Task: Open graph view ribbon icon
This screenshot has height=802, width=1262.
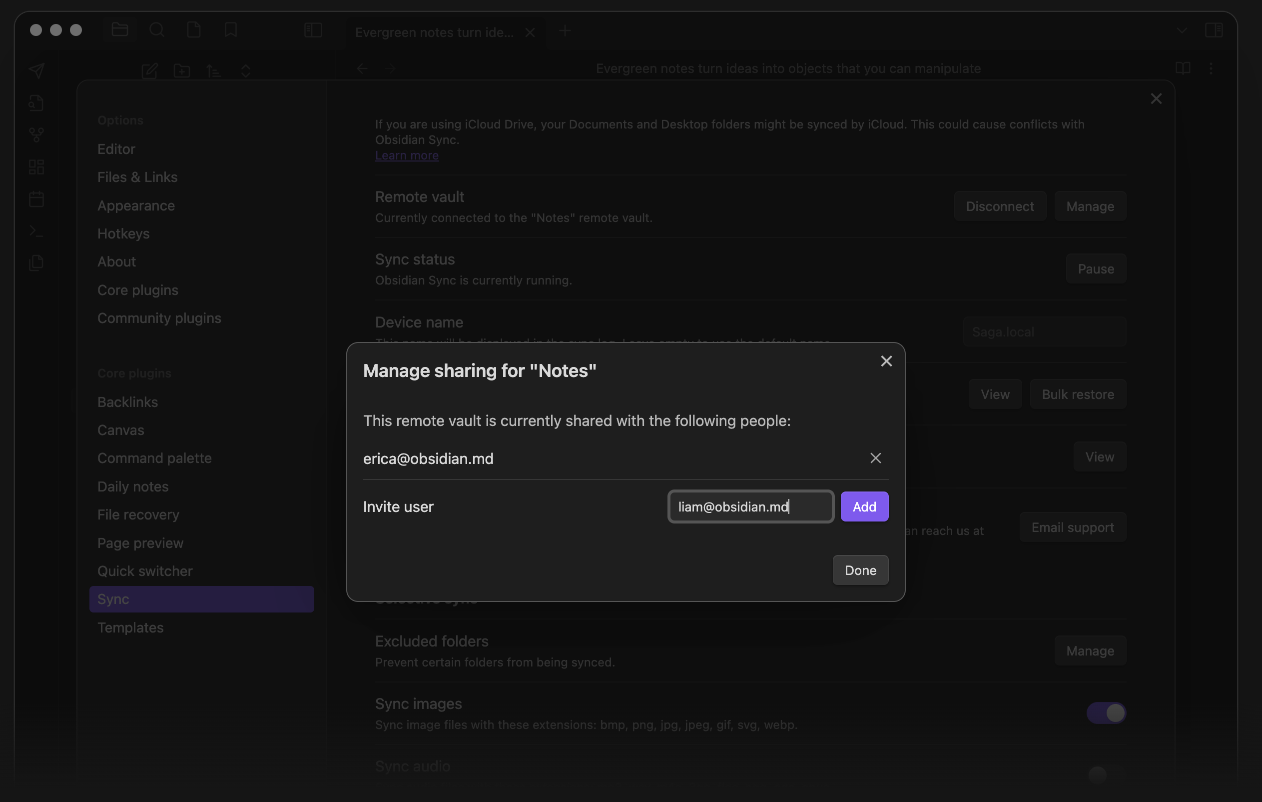Action: [36, 134]
